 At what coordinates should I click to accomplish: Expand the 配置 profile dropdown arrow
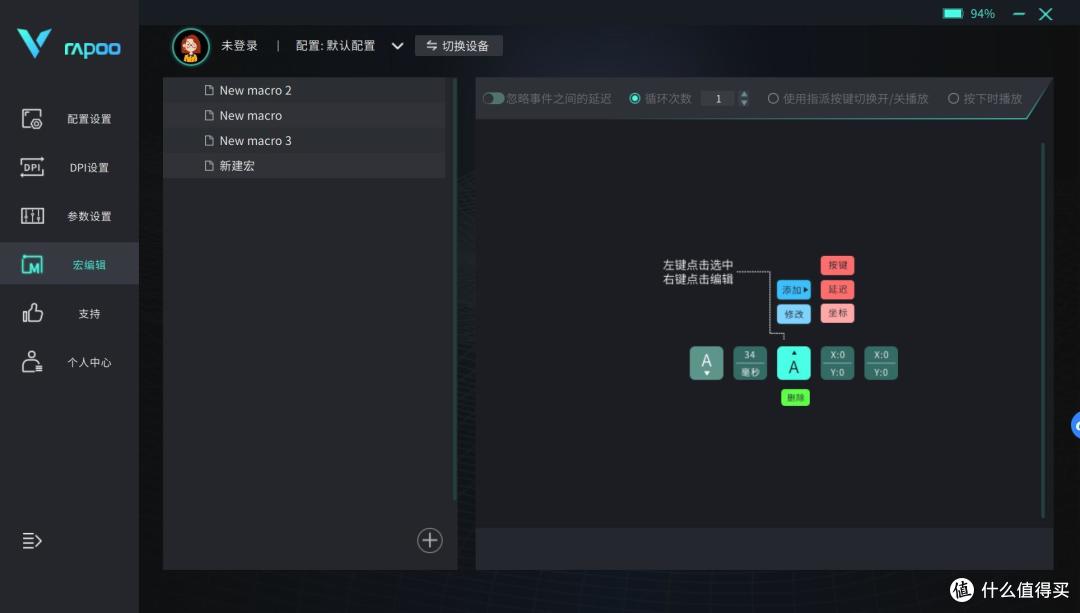click(397, 46)
